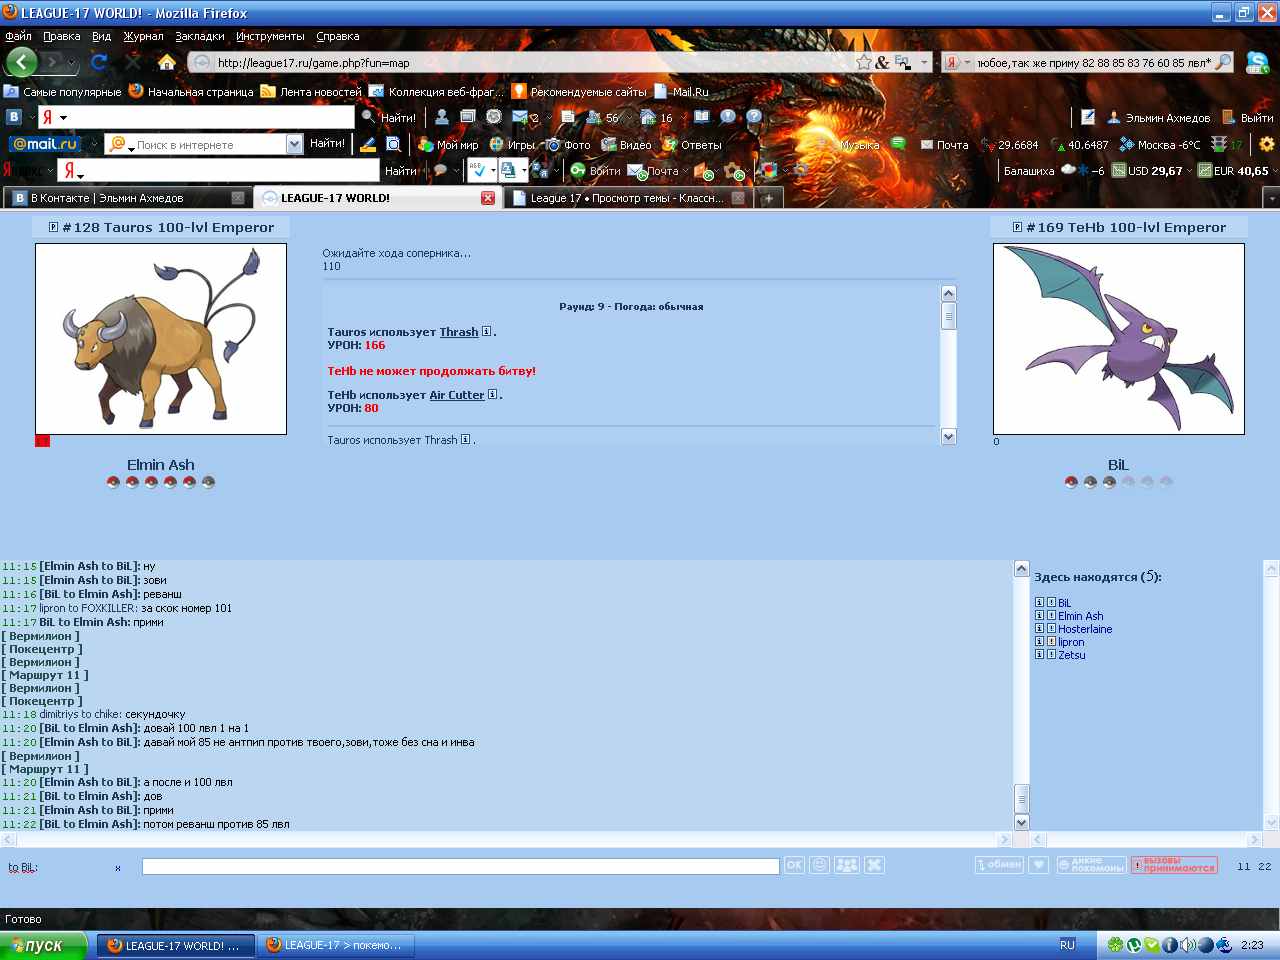Click Москва -6°C weather item

click(1160, 144)
